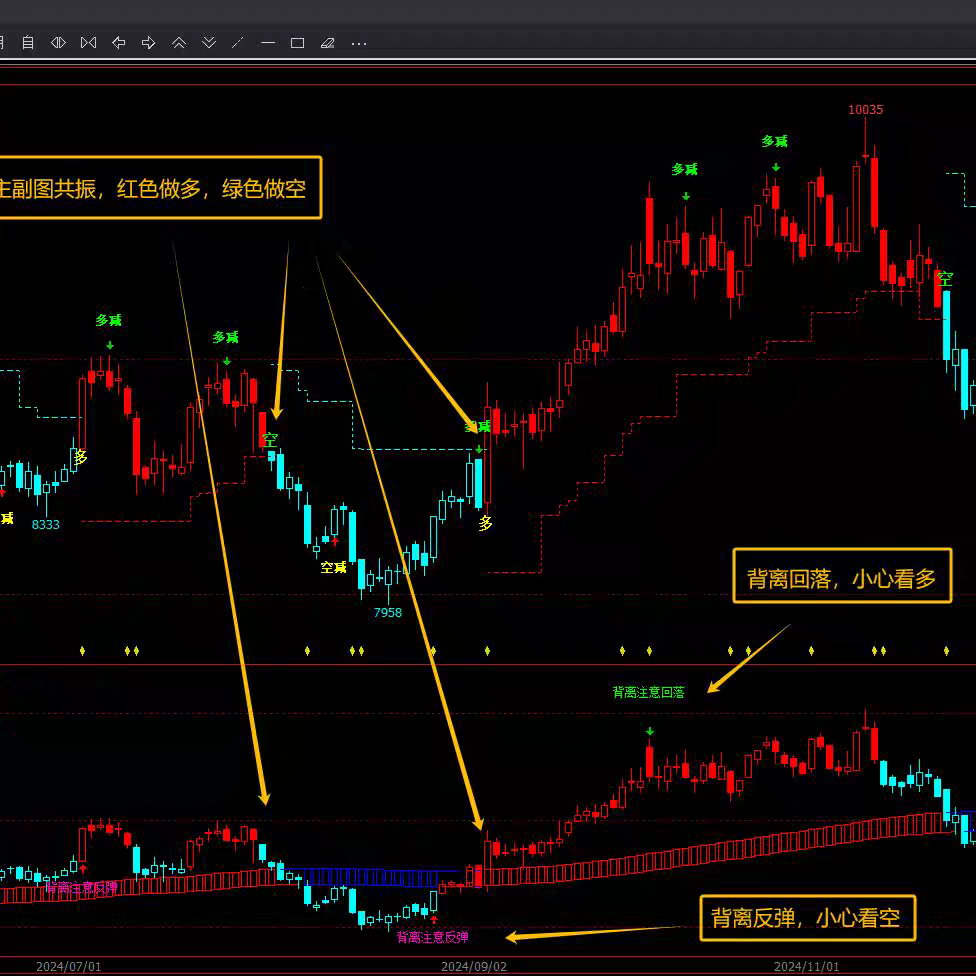Viewport: 976px width, 976px height.
Task: Click the low price label 7958
Action: 387,612
